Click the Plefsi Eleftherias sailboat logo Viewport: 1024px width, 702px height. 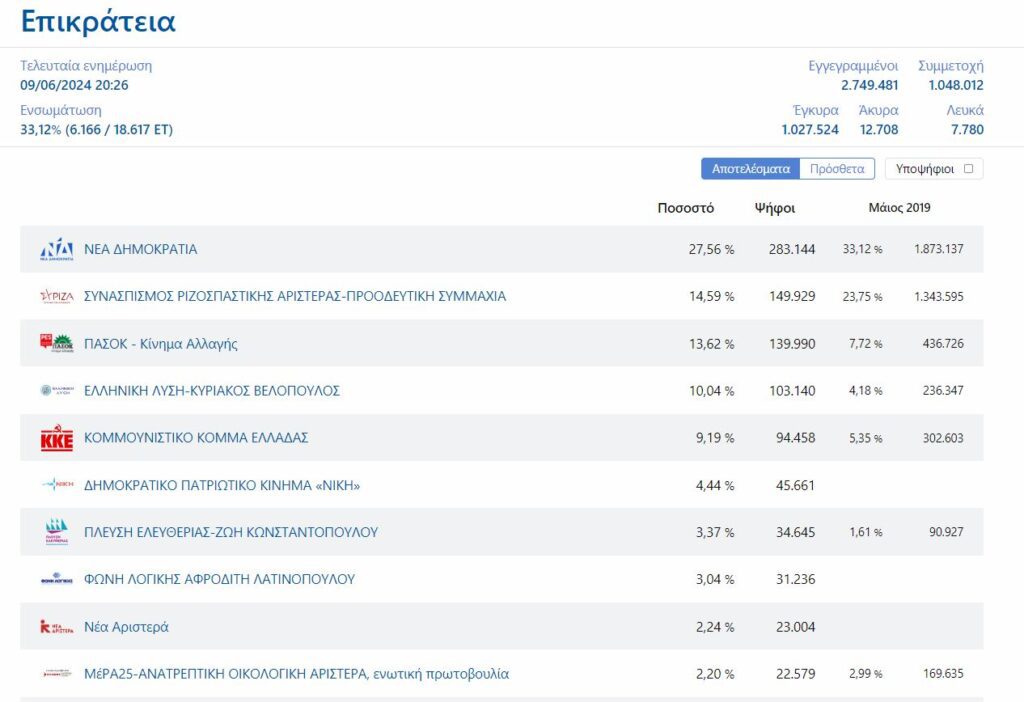tap(57, 532)
